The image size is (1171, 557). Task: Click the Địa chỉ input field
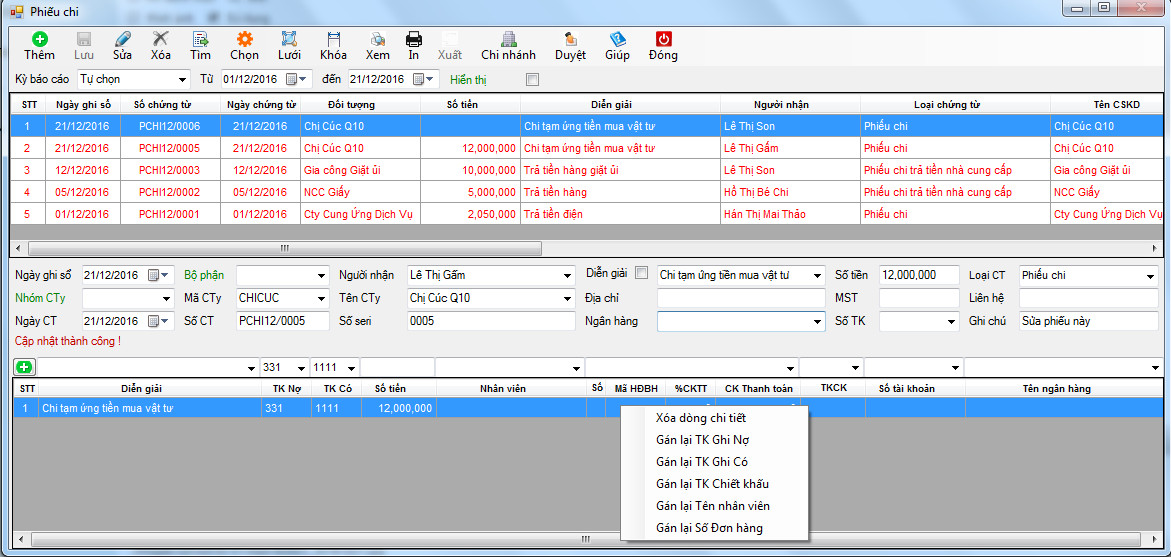click(741, 299)
